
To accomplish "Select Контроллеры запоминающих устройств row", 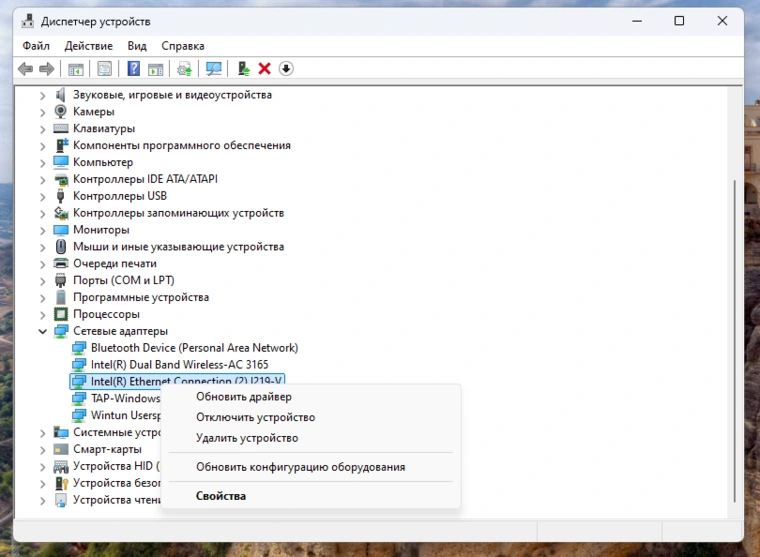I will [x=178, y=213].
